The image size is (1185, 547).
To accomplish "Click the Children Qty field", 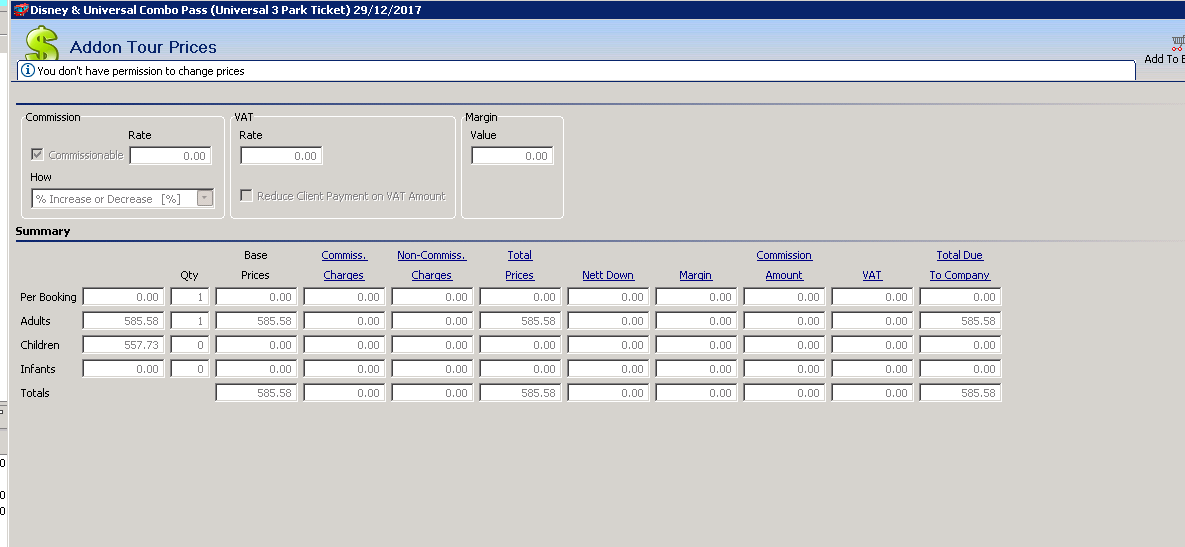I will click(190, 345).
